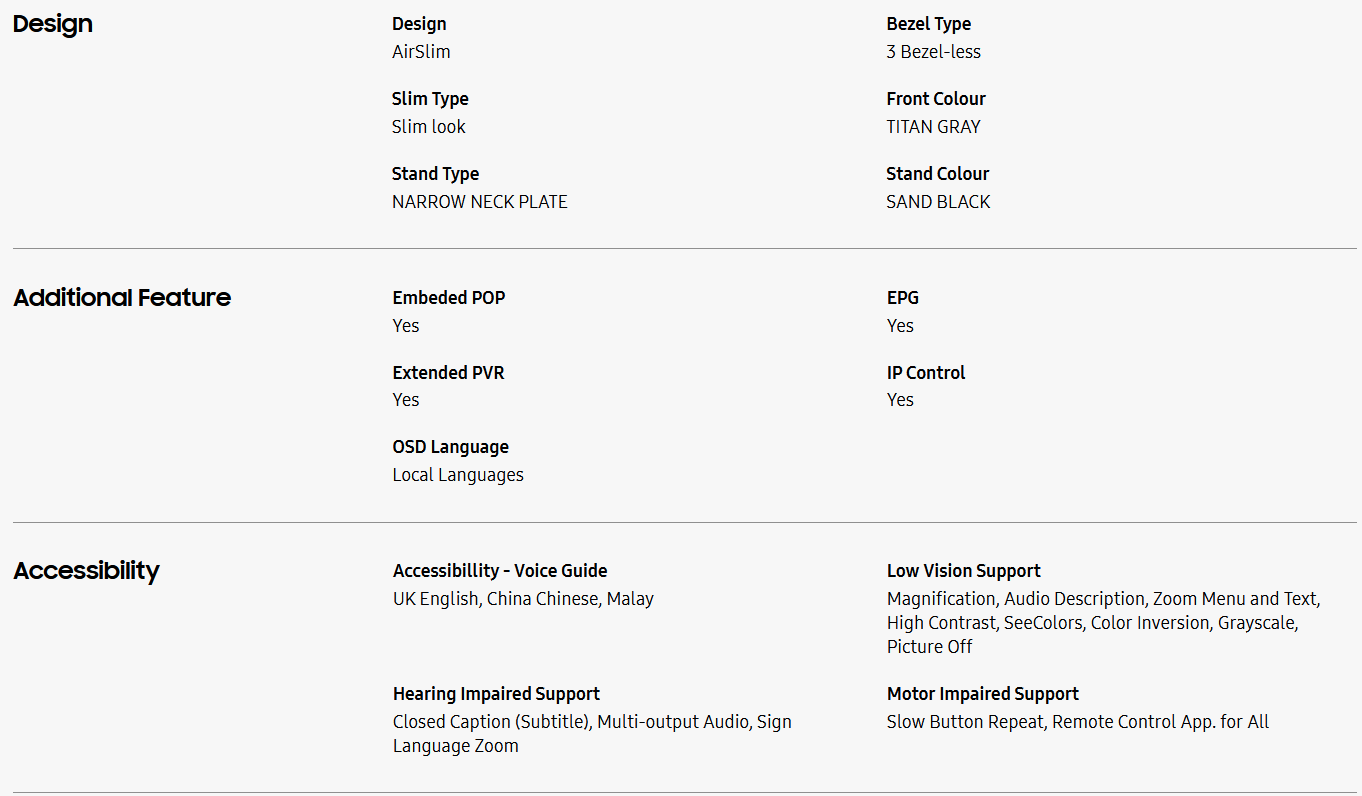Click the NARROW NECK PLATE text

(x=479, y=202)
